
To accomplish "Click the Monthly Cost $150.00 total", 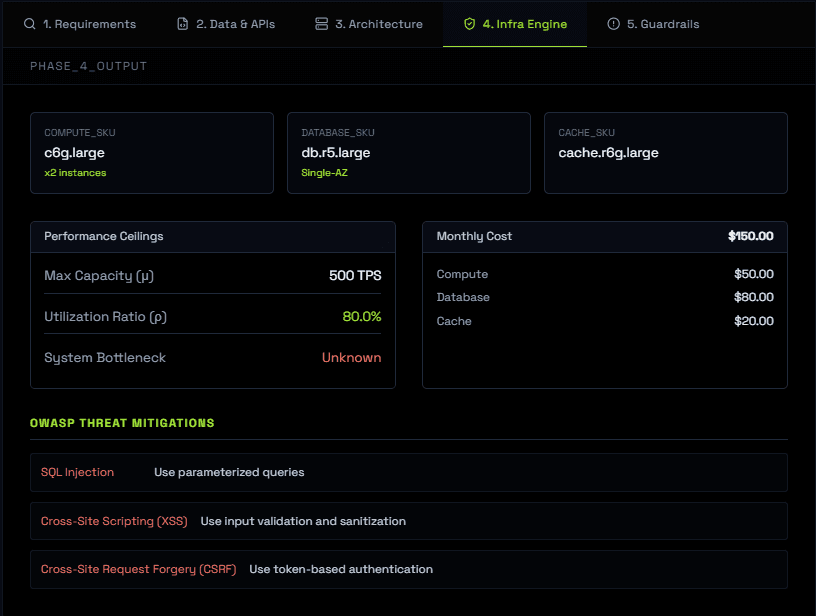I will [750, 236].
